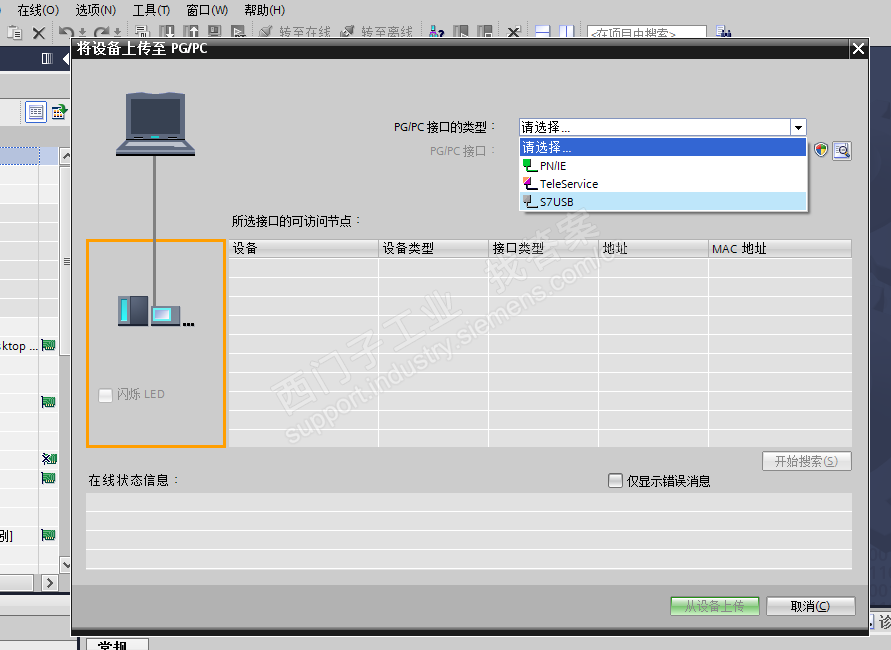Enable 仅显示错误消息 checkbox

pos(615,481)
